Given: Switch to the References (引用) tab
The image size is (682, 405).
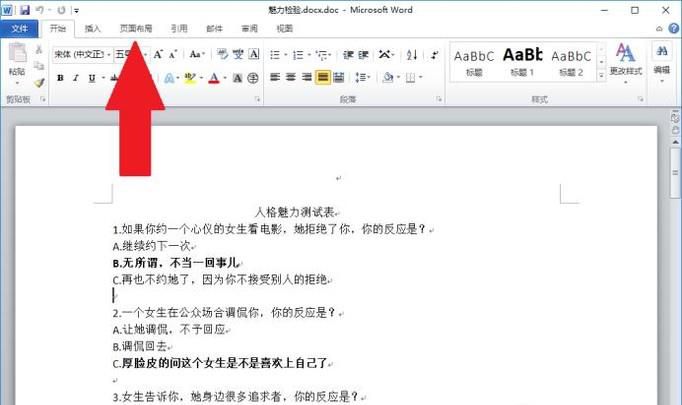Looking at the screenshot, I should (179, 29).
